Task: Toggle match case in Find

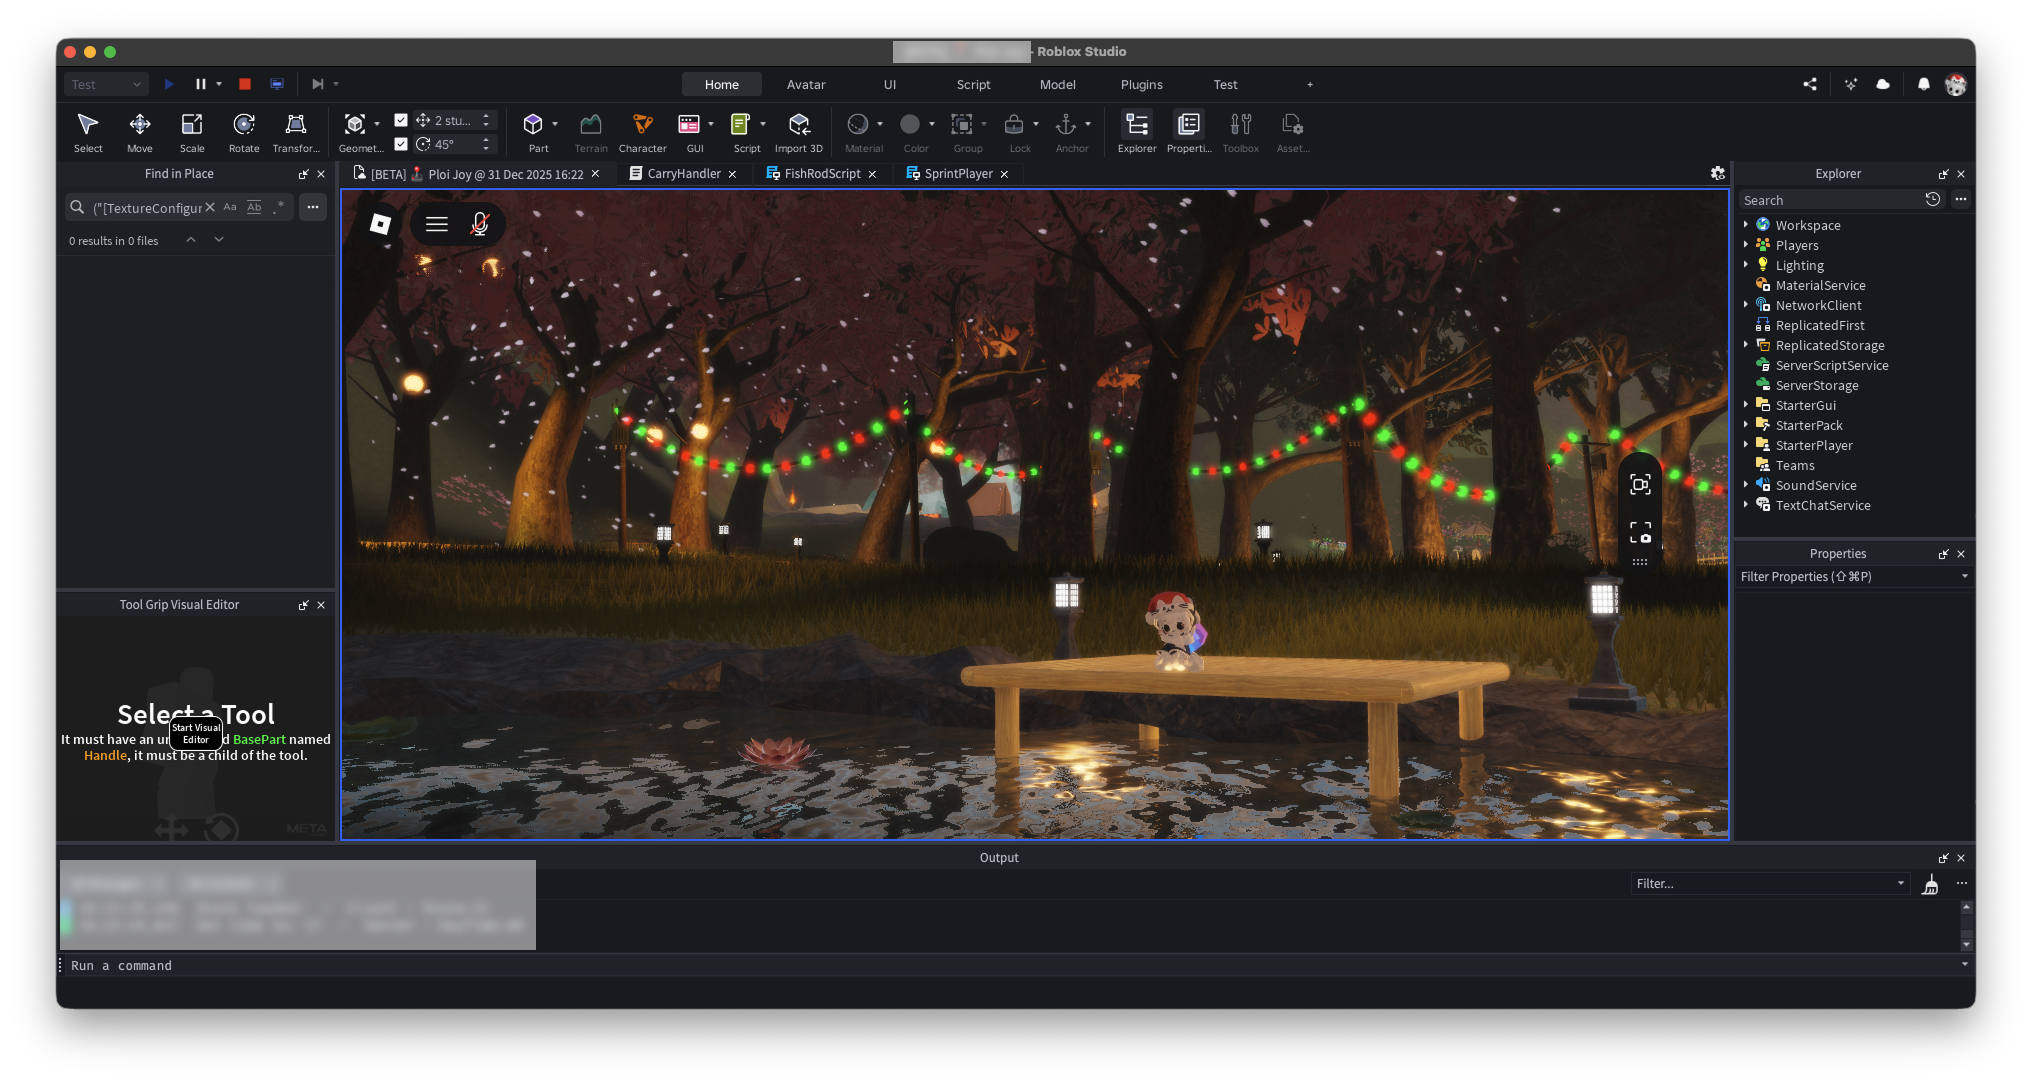Action: [230, 207]
